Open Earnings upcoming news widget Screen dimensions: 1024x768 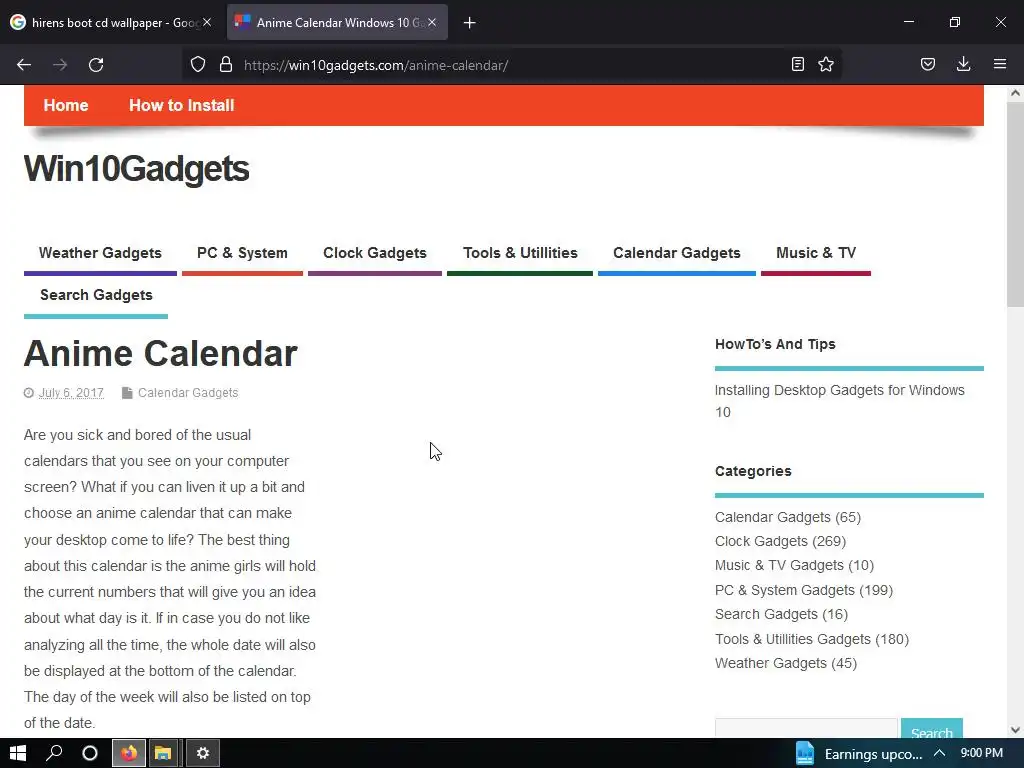click(x=859, y=754)
